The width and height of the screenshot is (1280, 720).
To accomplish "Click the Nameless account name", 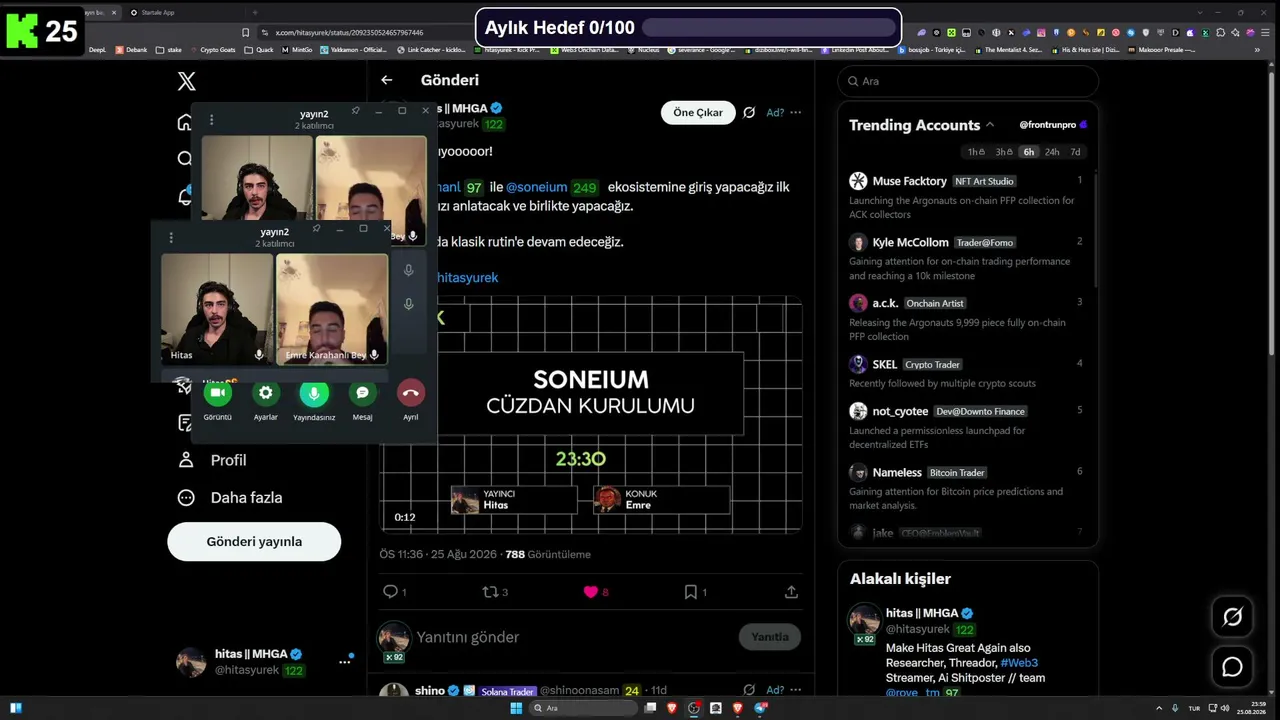I will (897, 472).
